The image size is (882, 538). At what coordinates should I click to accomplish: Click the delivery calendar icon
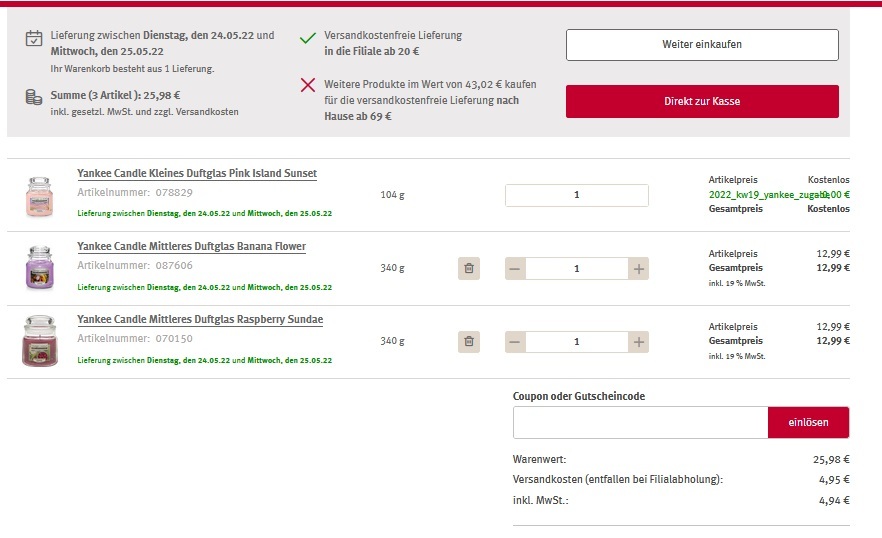pyautogui.click(x=34, y=38)
